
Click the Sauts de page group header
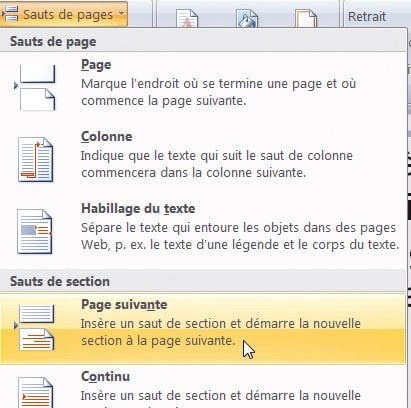[x=53, y=42]
